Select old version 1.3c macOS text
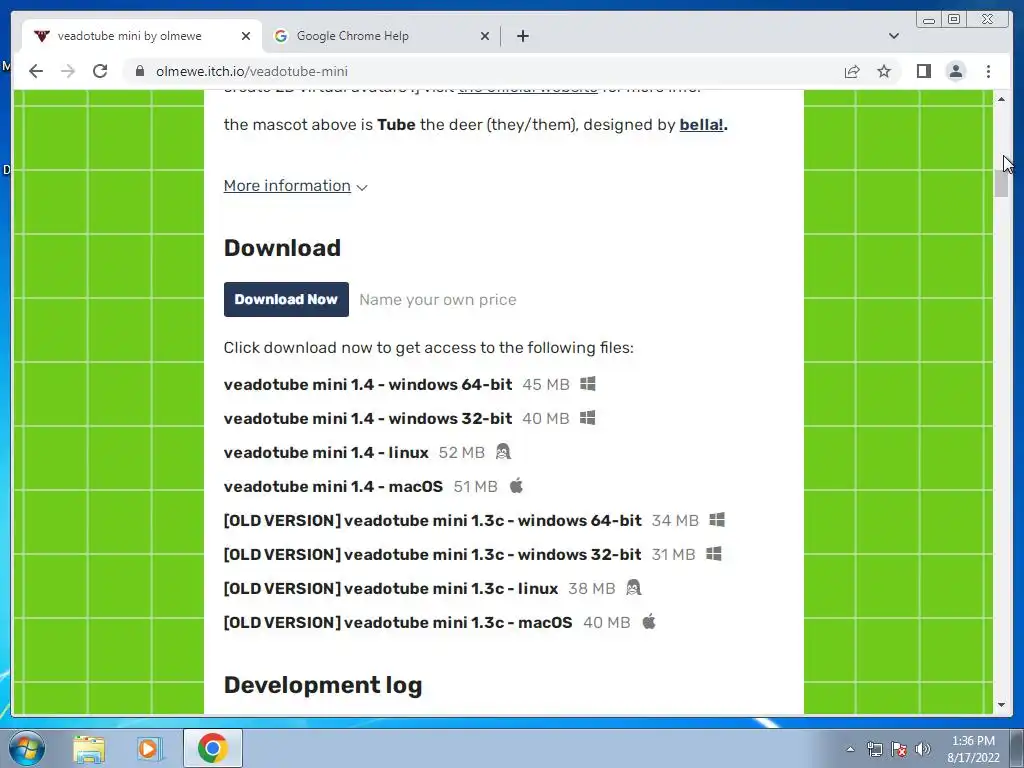 click(398, 622)
